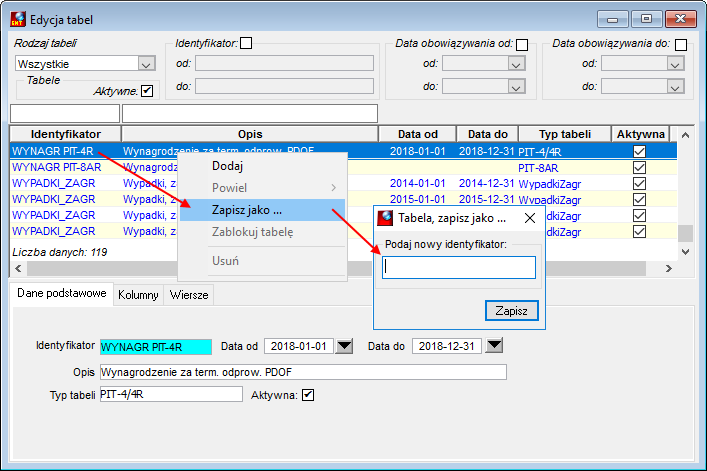Select the Dane podstawowe tab
707x471 pixels.
click(x=62, y=293)
